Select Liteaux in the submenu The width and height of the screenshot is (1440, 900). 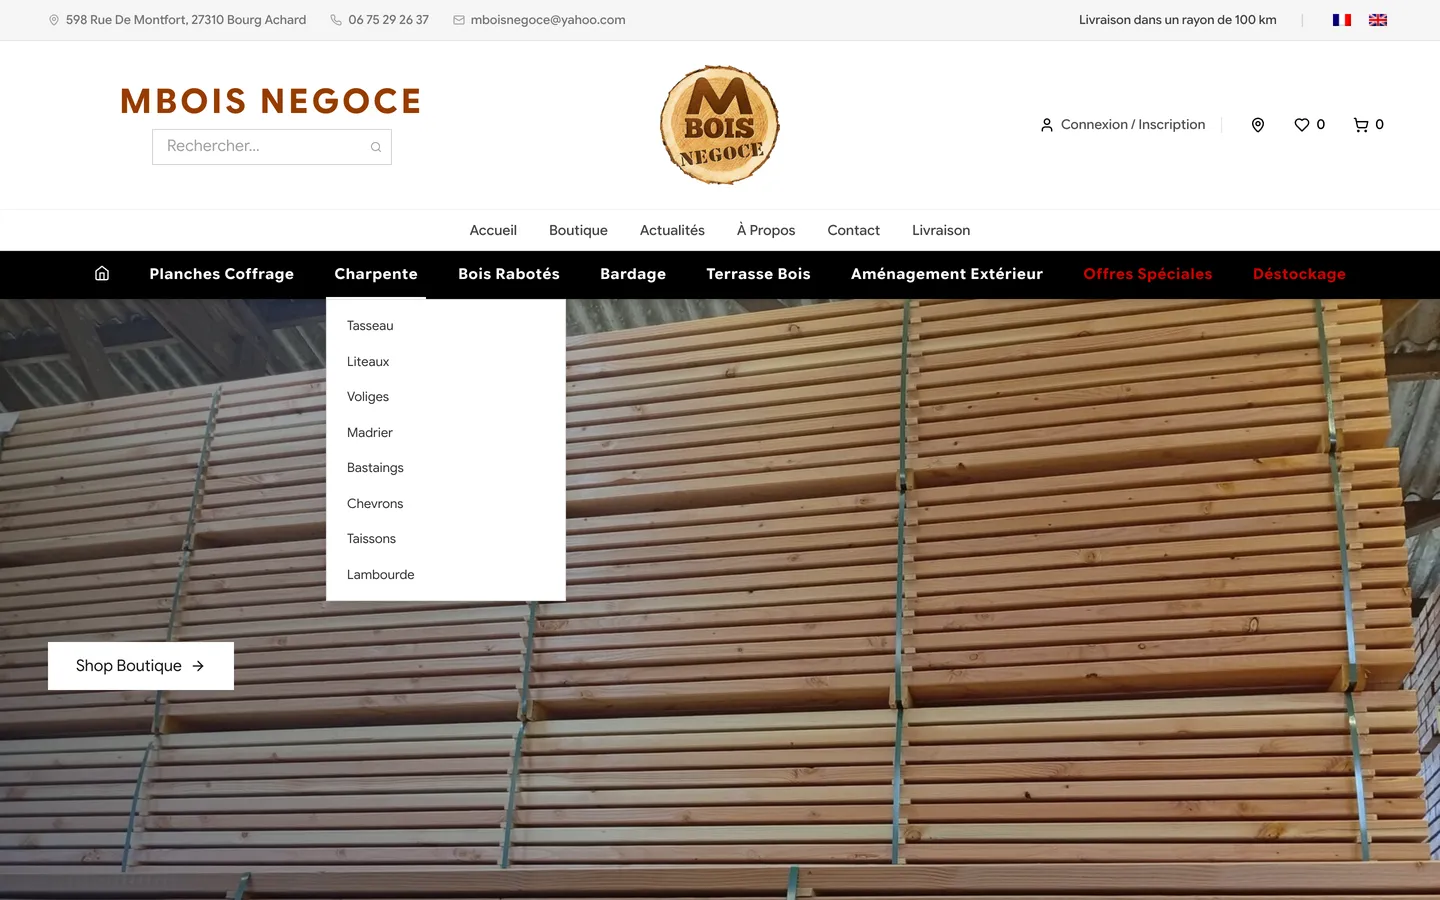coord(368,362)
